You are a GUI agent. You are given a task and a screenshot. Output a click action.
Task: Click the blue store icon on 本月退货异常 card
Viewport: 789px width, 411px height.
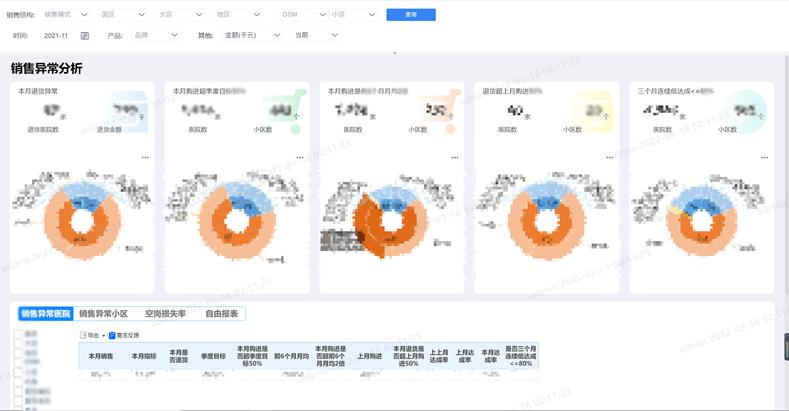pos(129,112)
